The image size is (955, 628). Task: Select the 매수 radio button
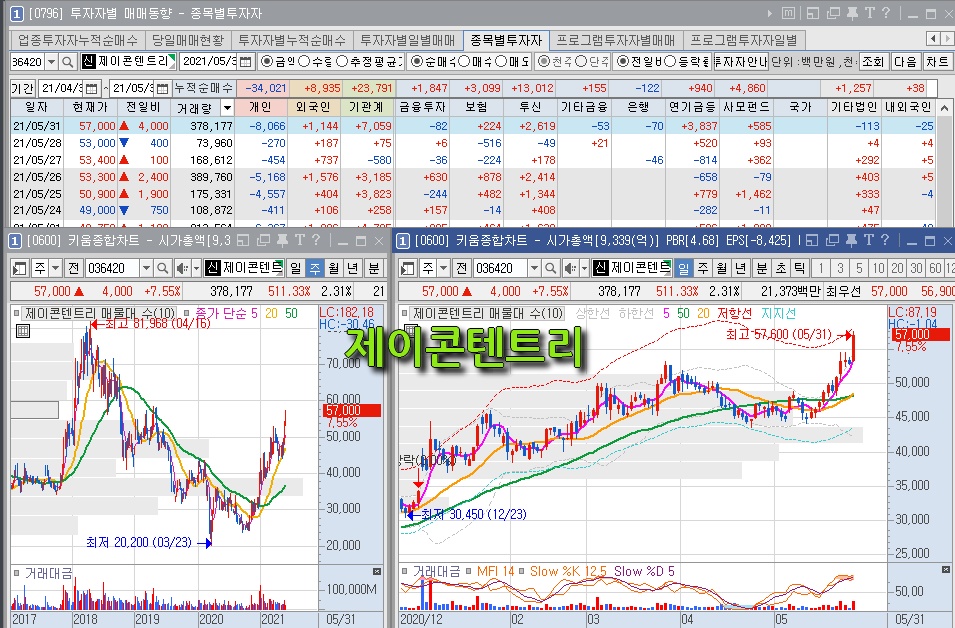tap(464, 62)
